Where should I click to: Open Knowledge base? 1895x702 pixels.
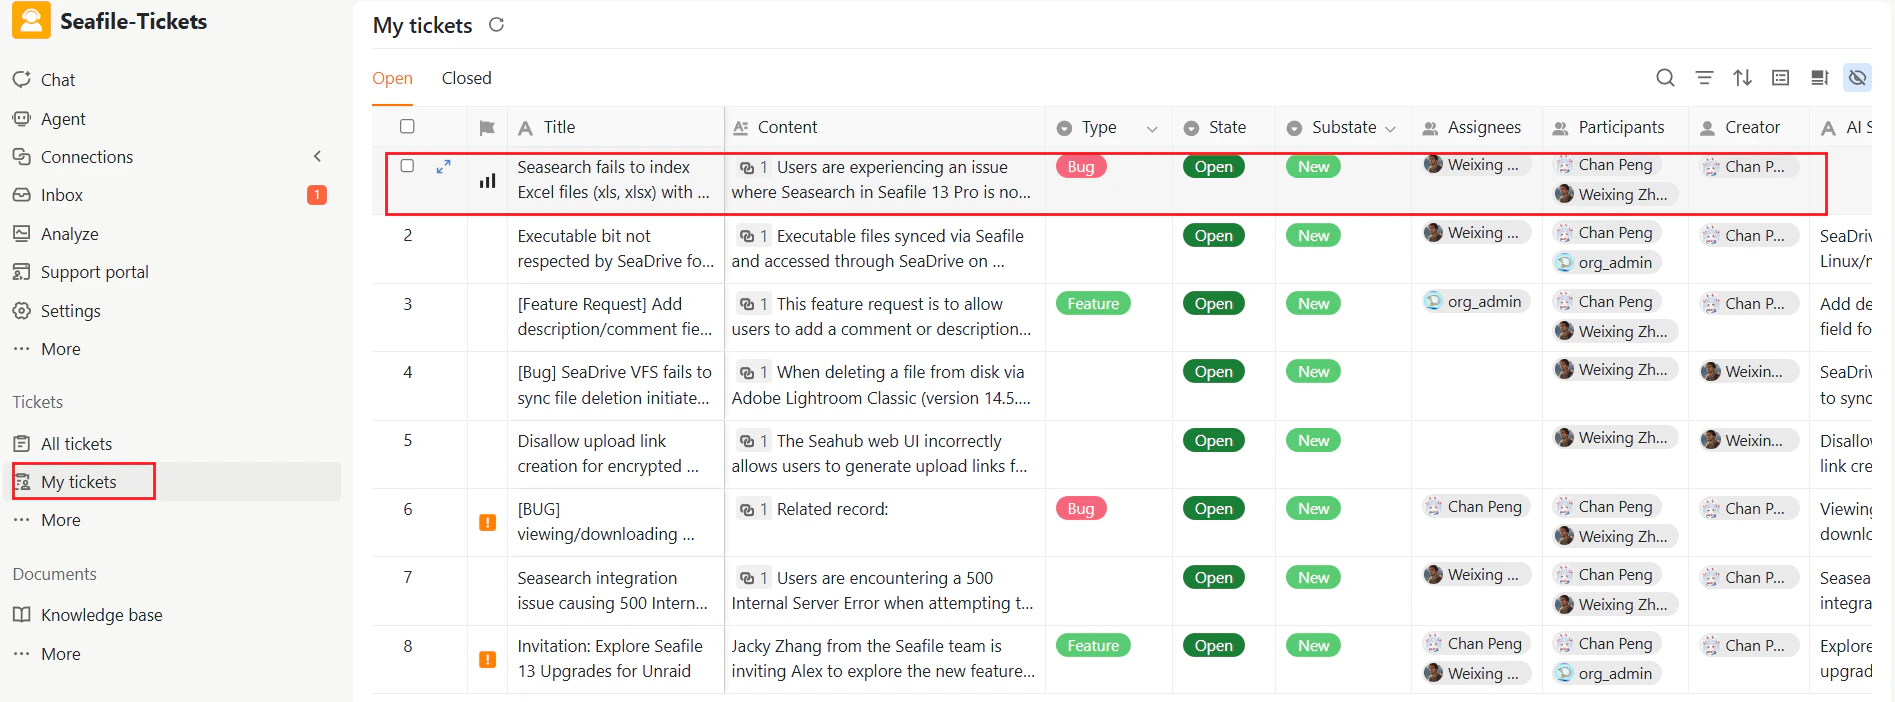pyautogui.click(x=101, y=615)
